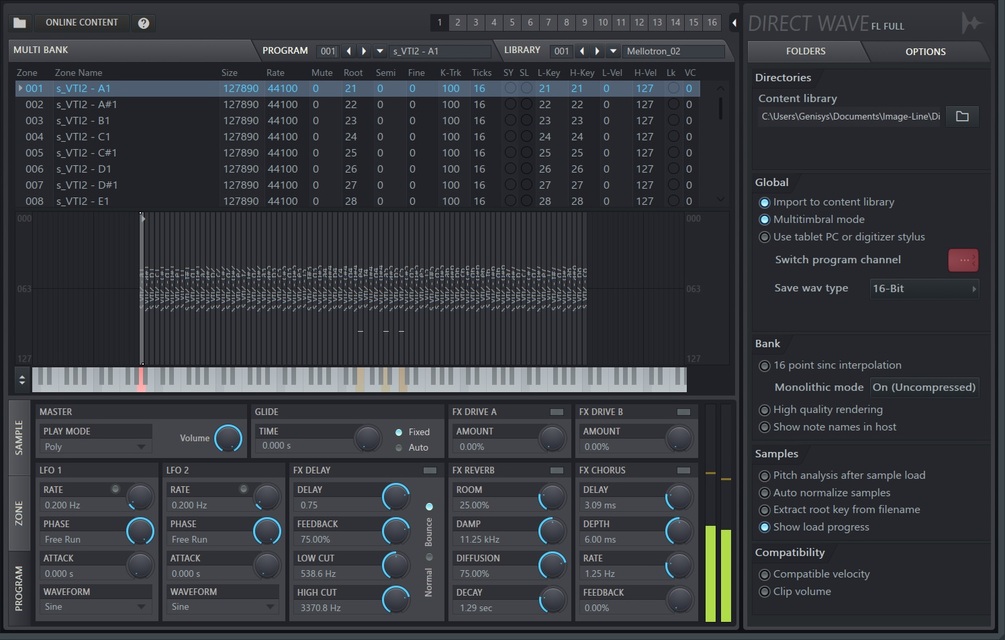Click the Direct Wave logo icon
This screenshot has width=1005, height=640.
(972, 23)
